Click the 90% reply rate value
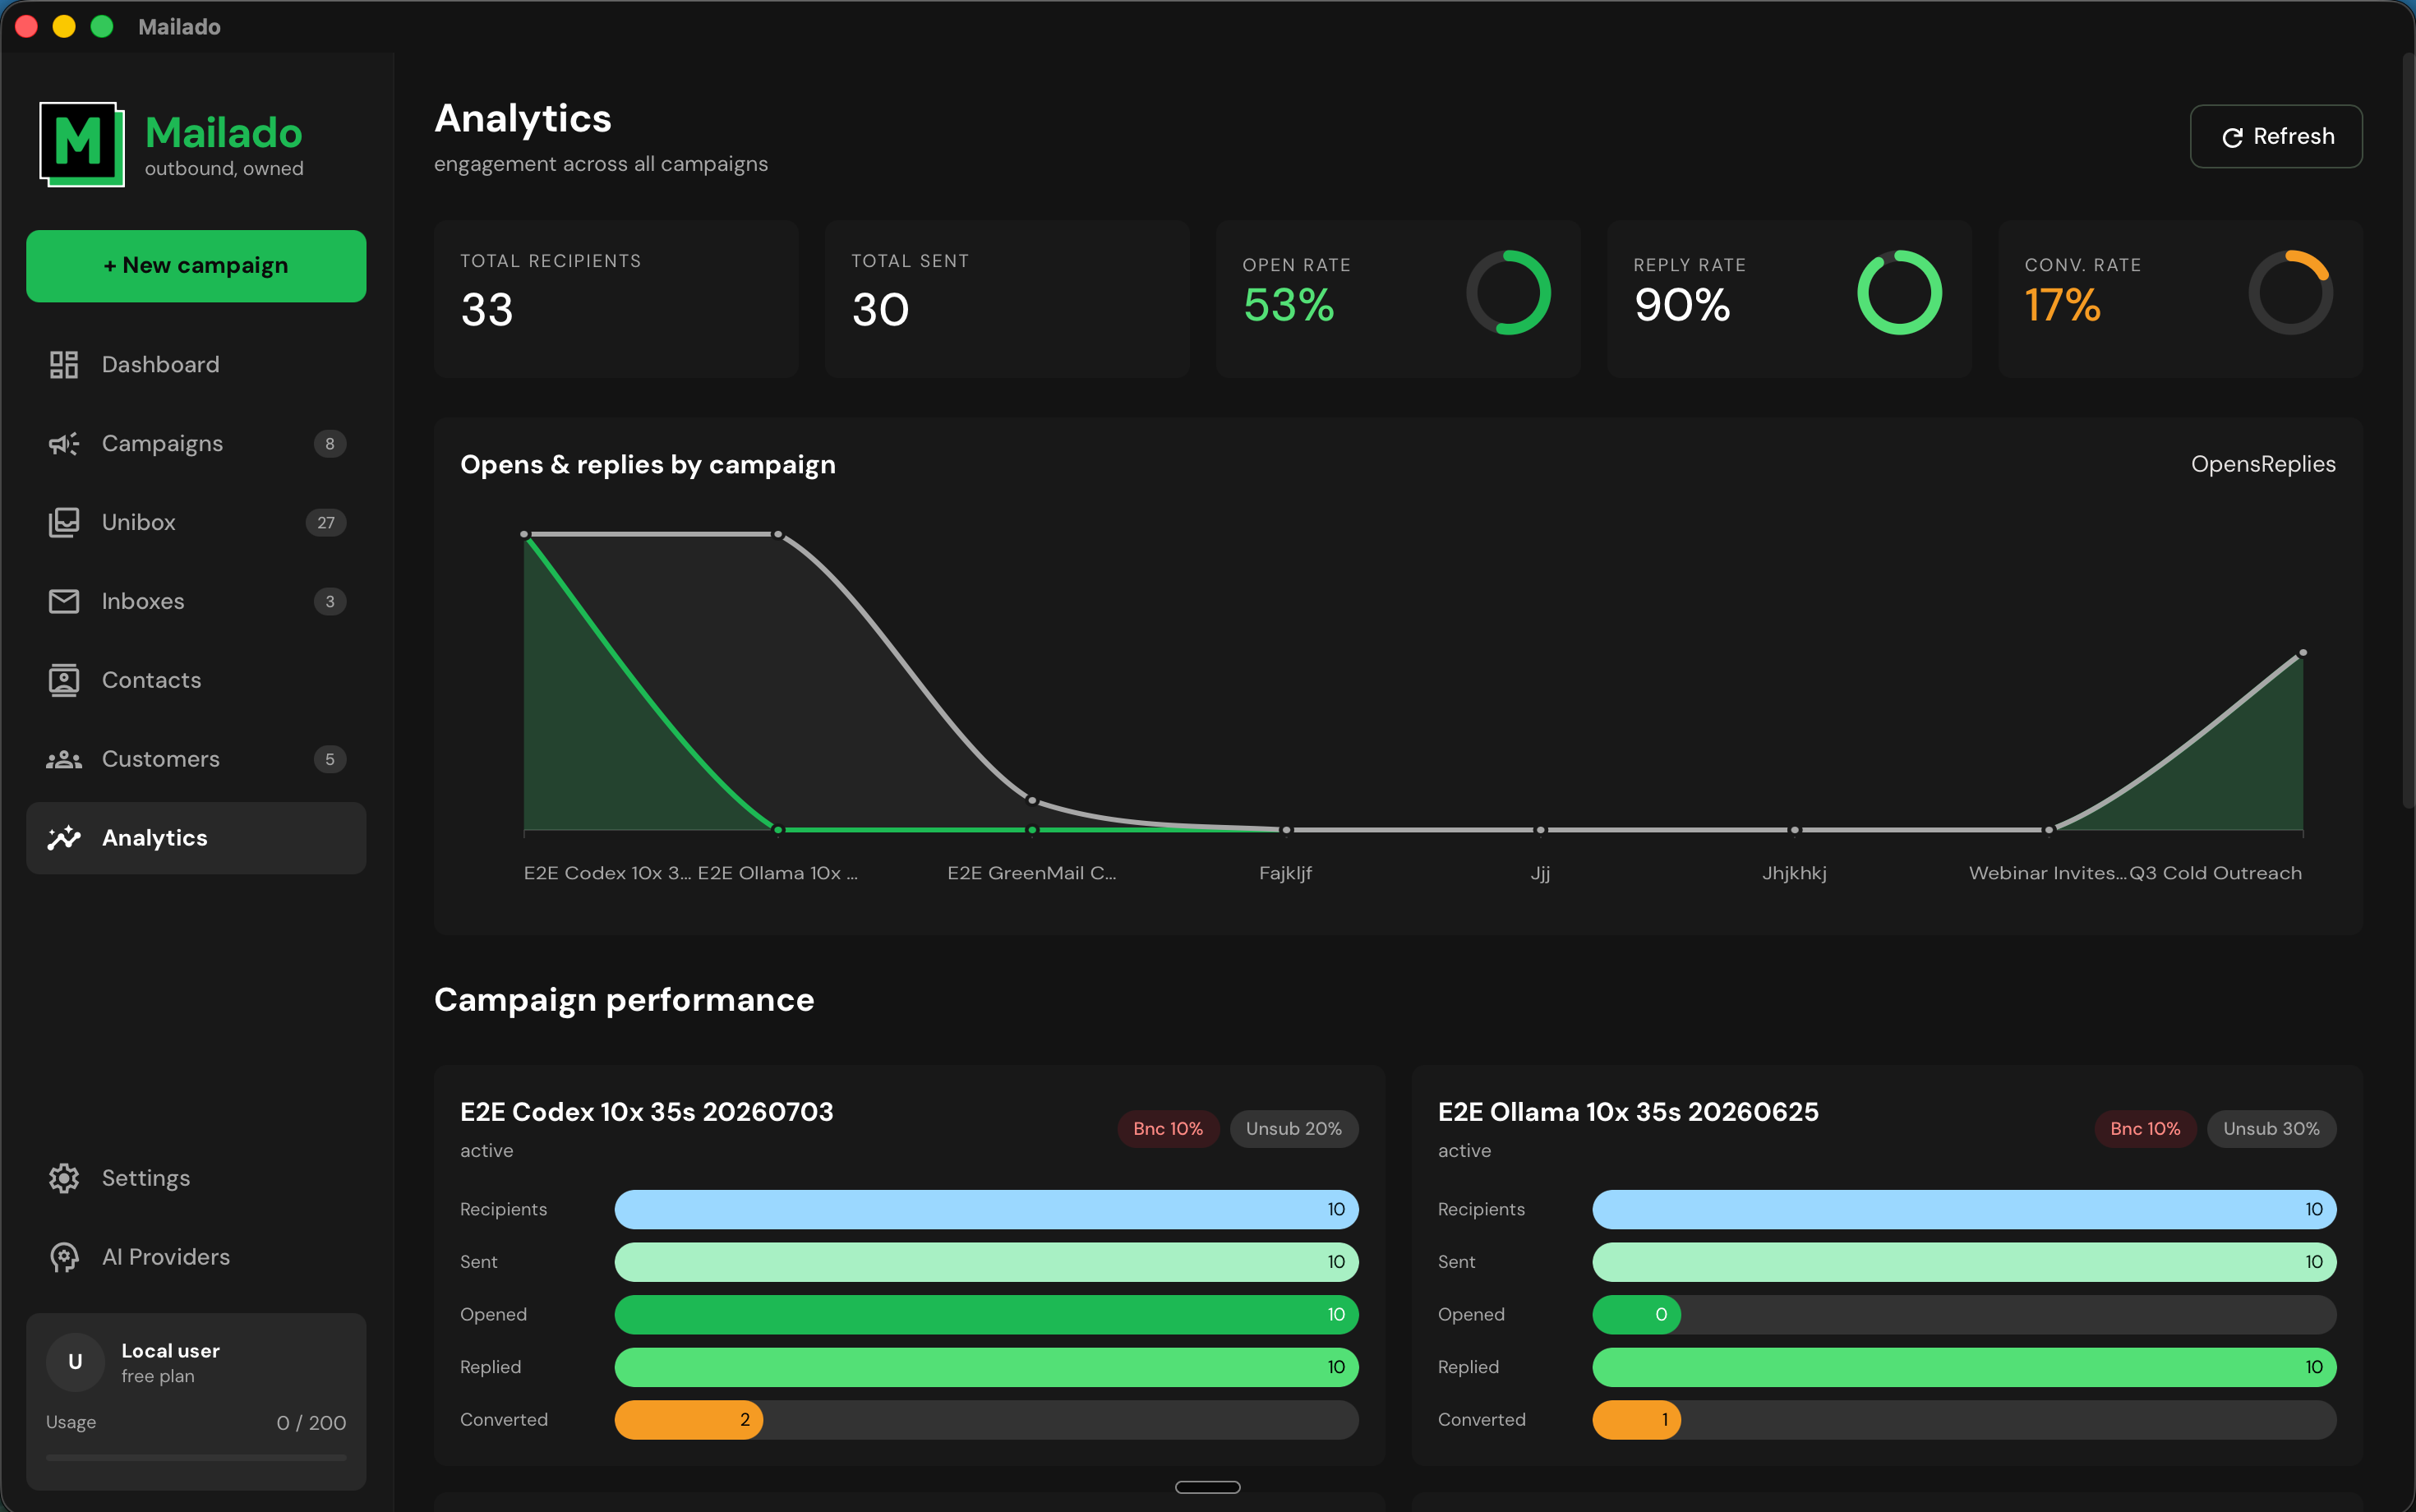 click(x=1681, y=305)
